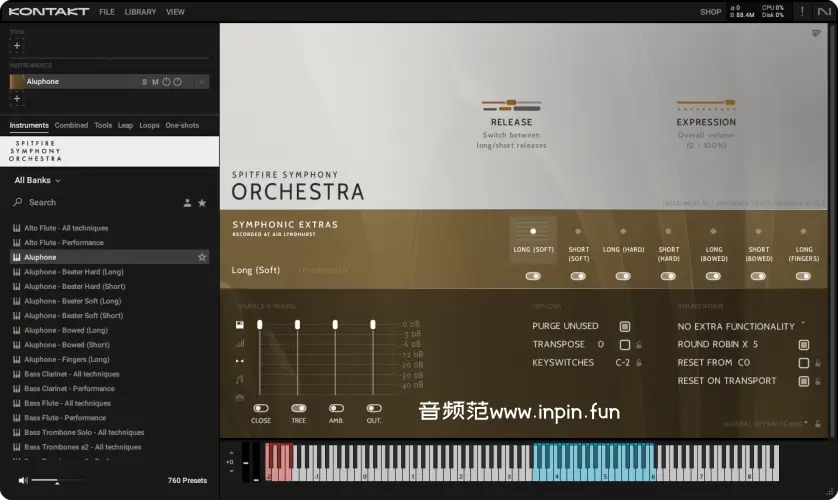Toggle the Long (Bowed) articulation switch
This screenshot has height=500, width=838.
(714, 276)
